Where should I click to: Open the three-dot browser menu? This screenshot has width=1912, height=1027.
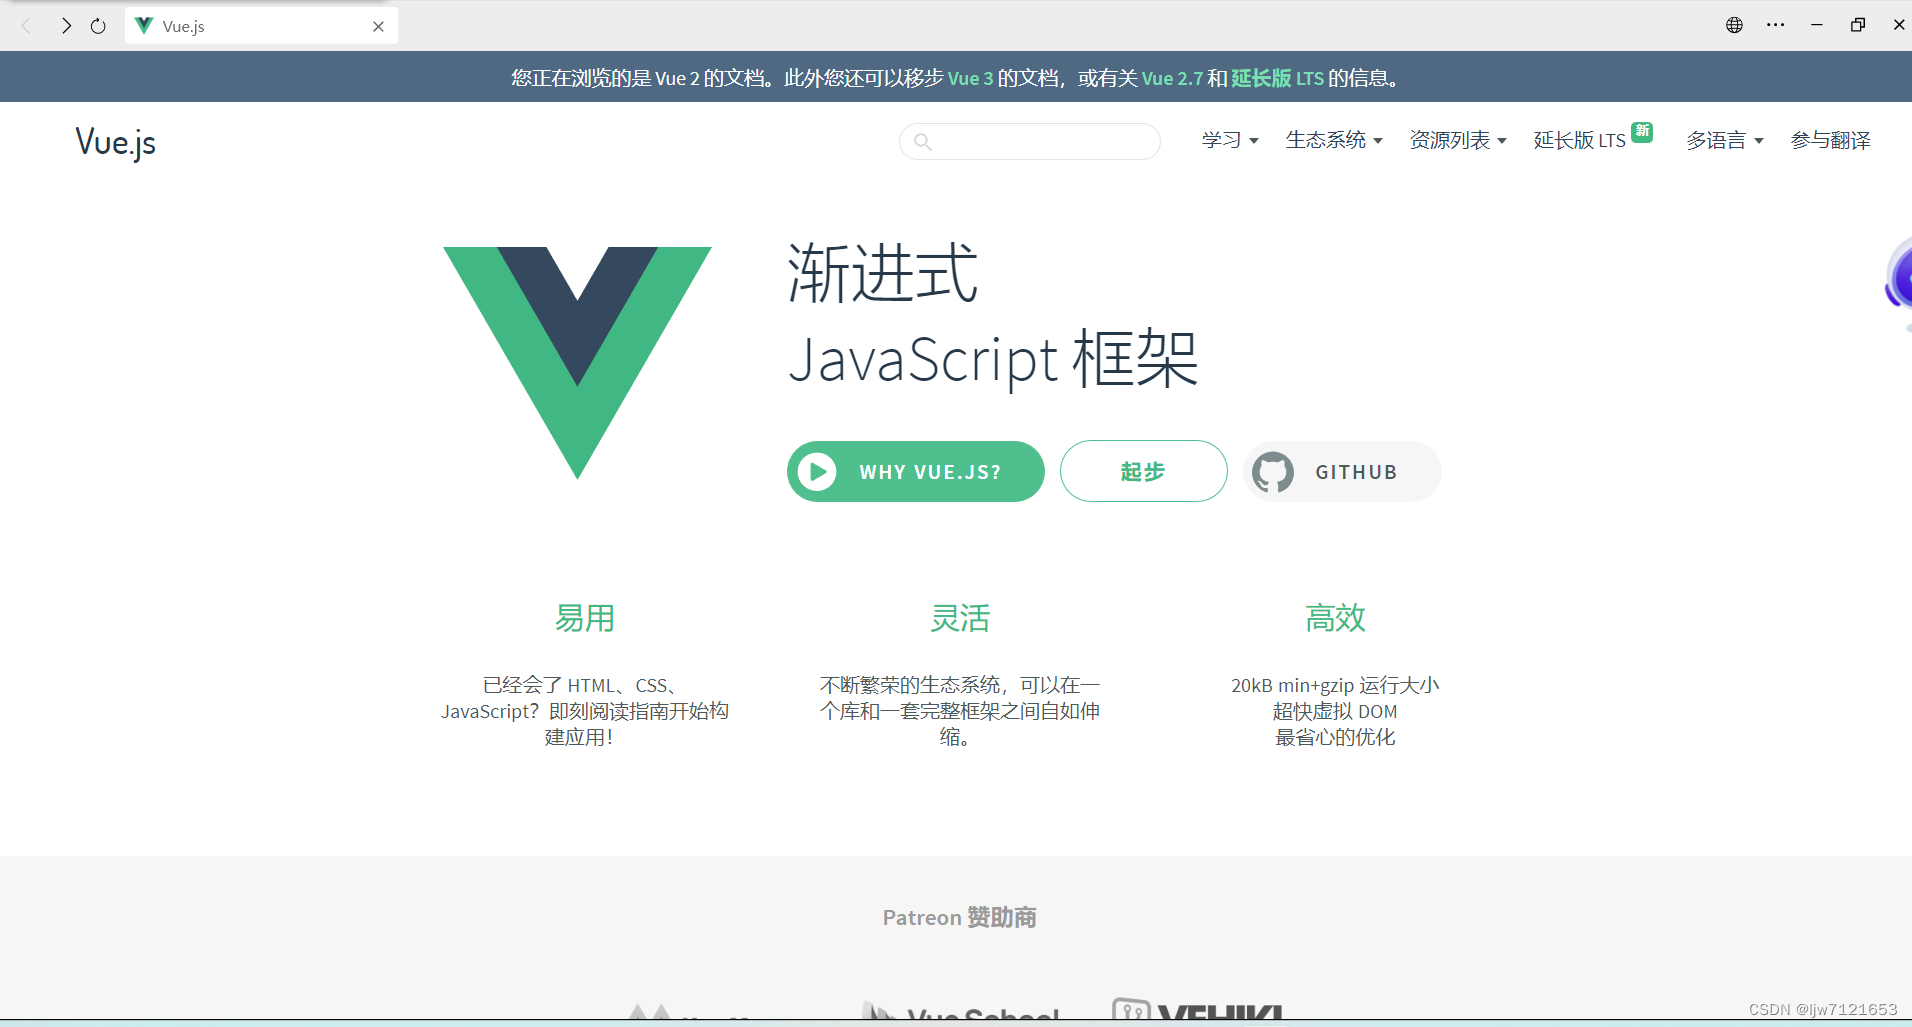click(1775, 25)
